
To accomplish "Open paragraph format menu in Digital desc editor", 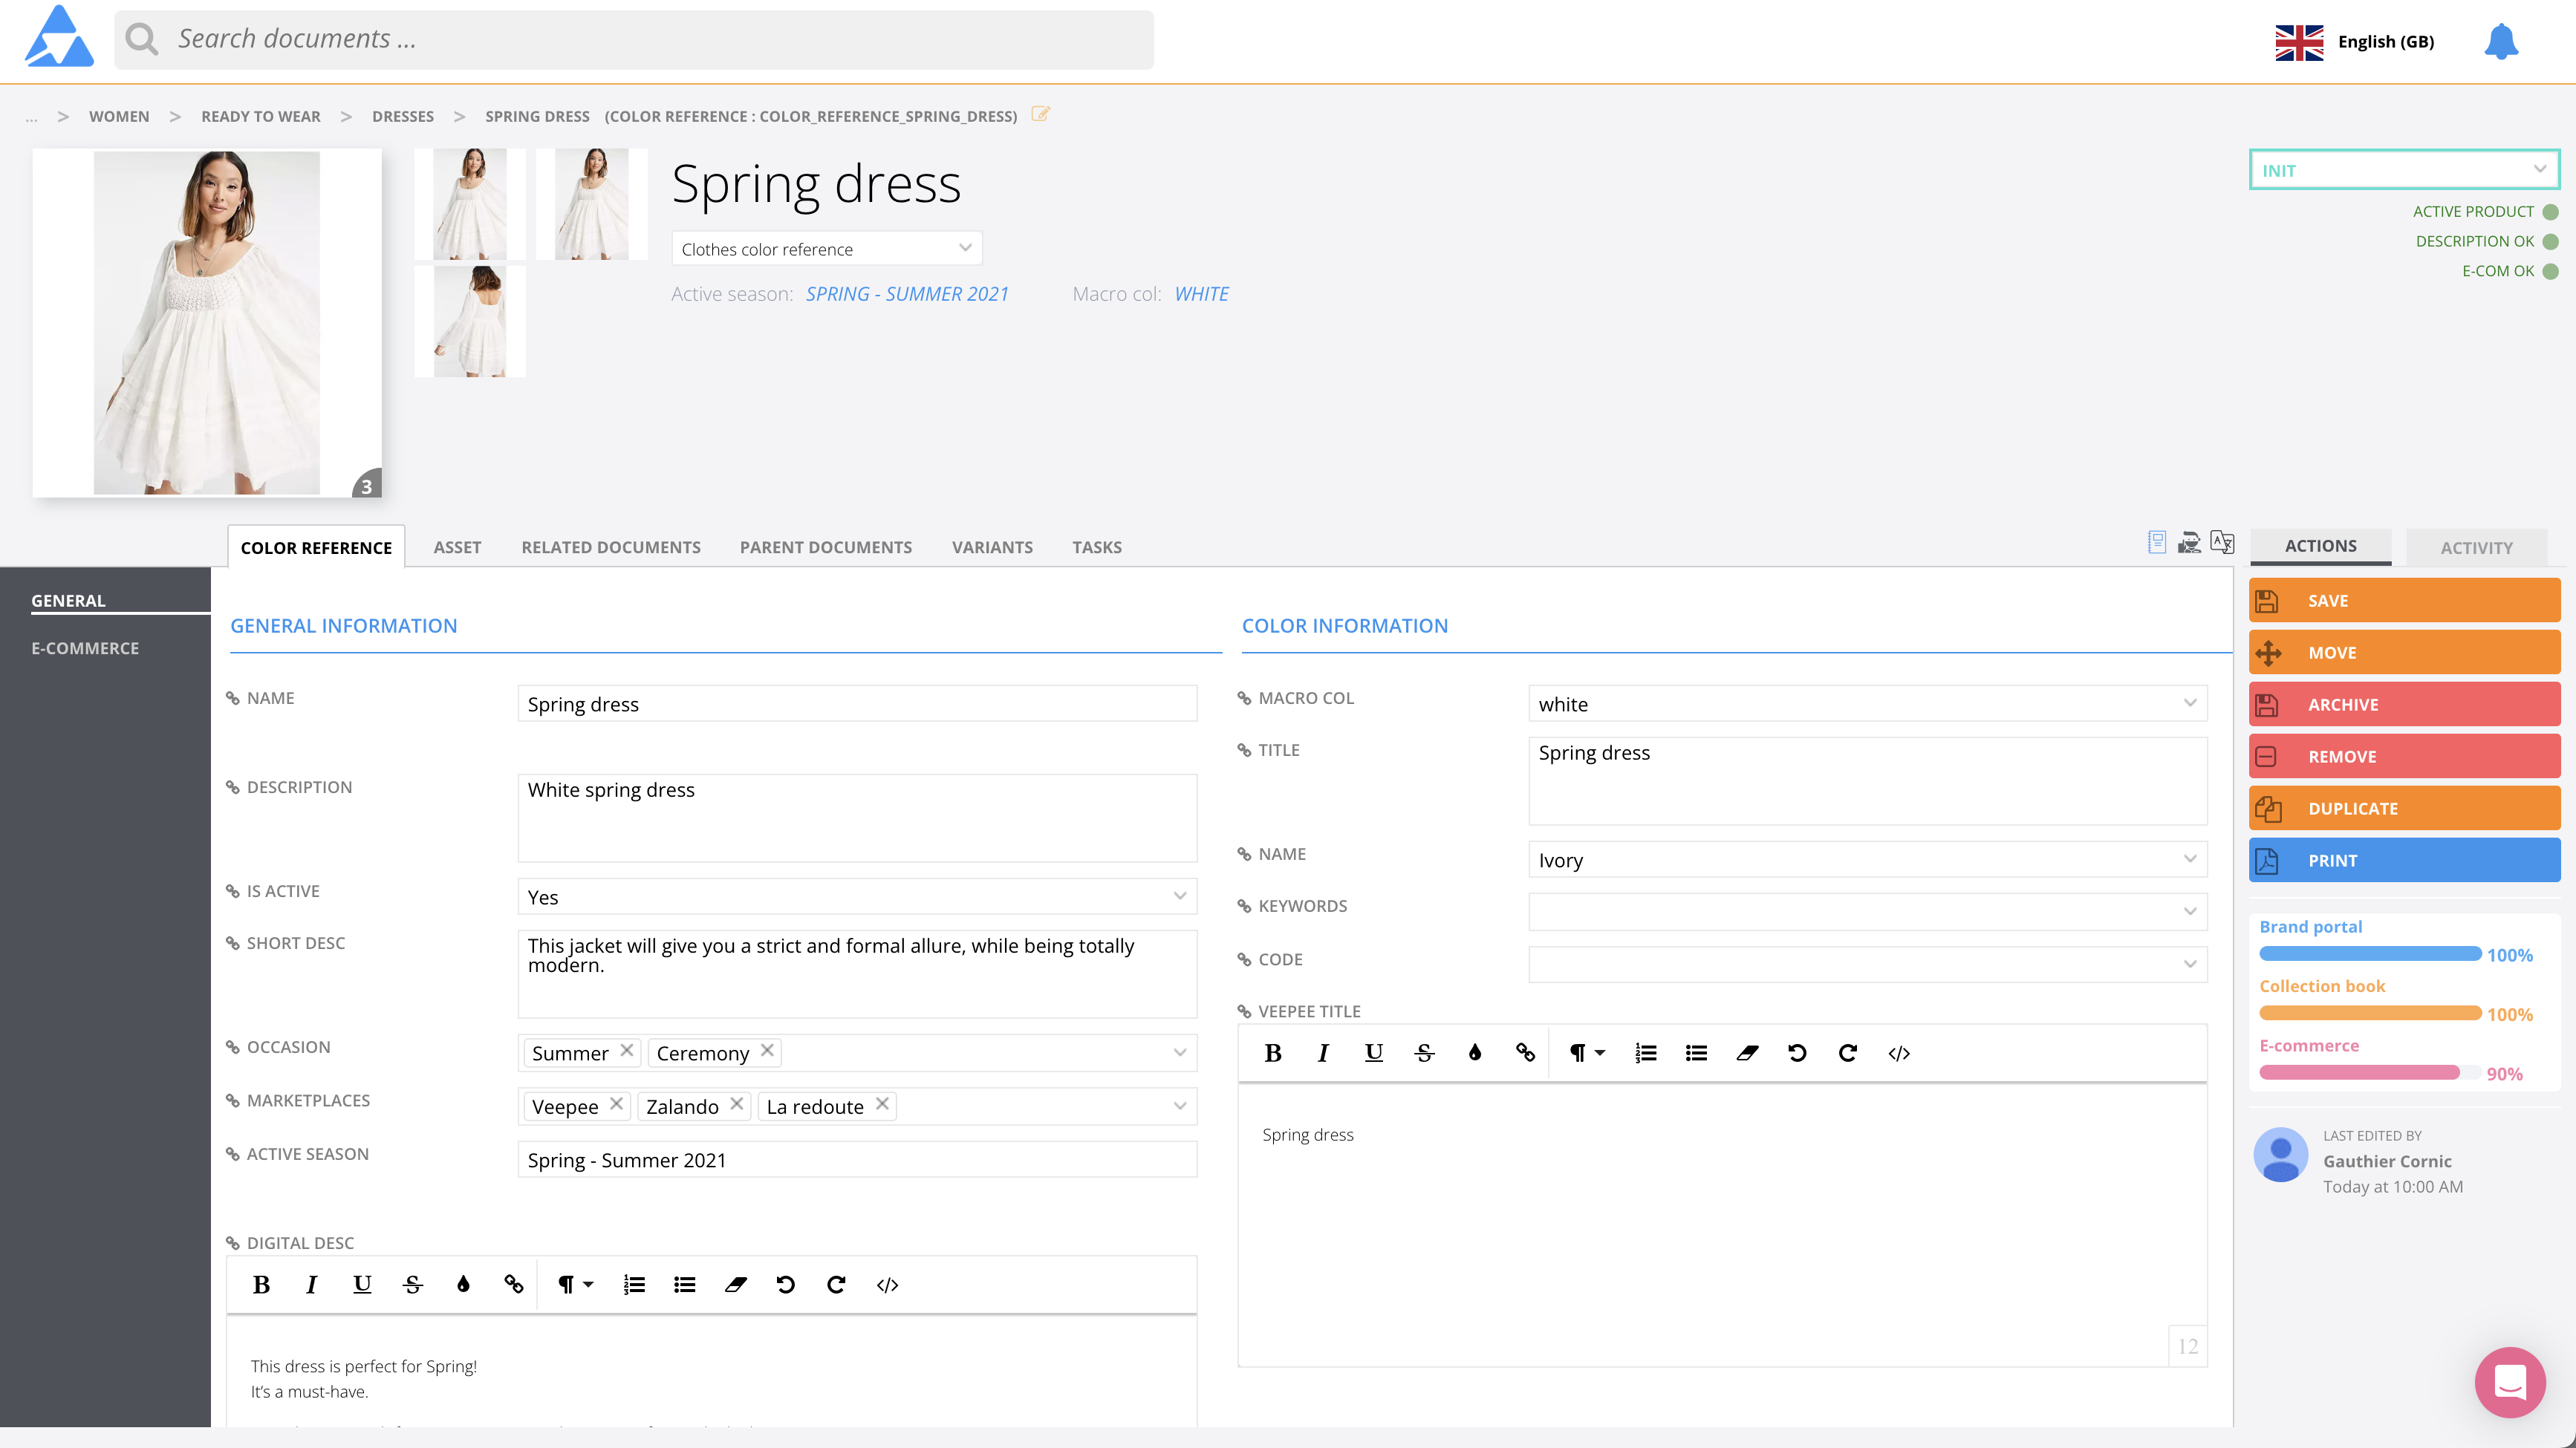I will [x=574, y=1285].
